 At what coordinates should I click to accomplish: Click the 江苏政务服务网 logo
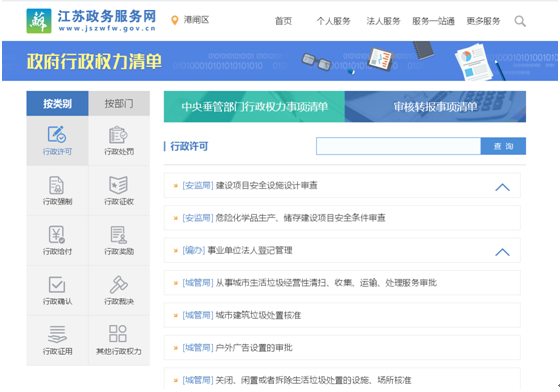point(91,21)
